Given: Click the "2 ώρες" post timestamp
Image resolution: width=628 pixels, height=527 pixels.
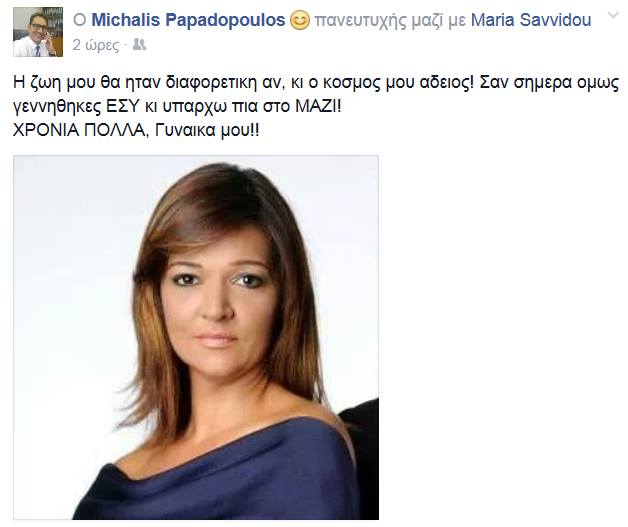Looking at the screenshot, I should (x=96, y=45).
